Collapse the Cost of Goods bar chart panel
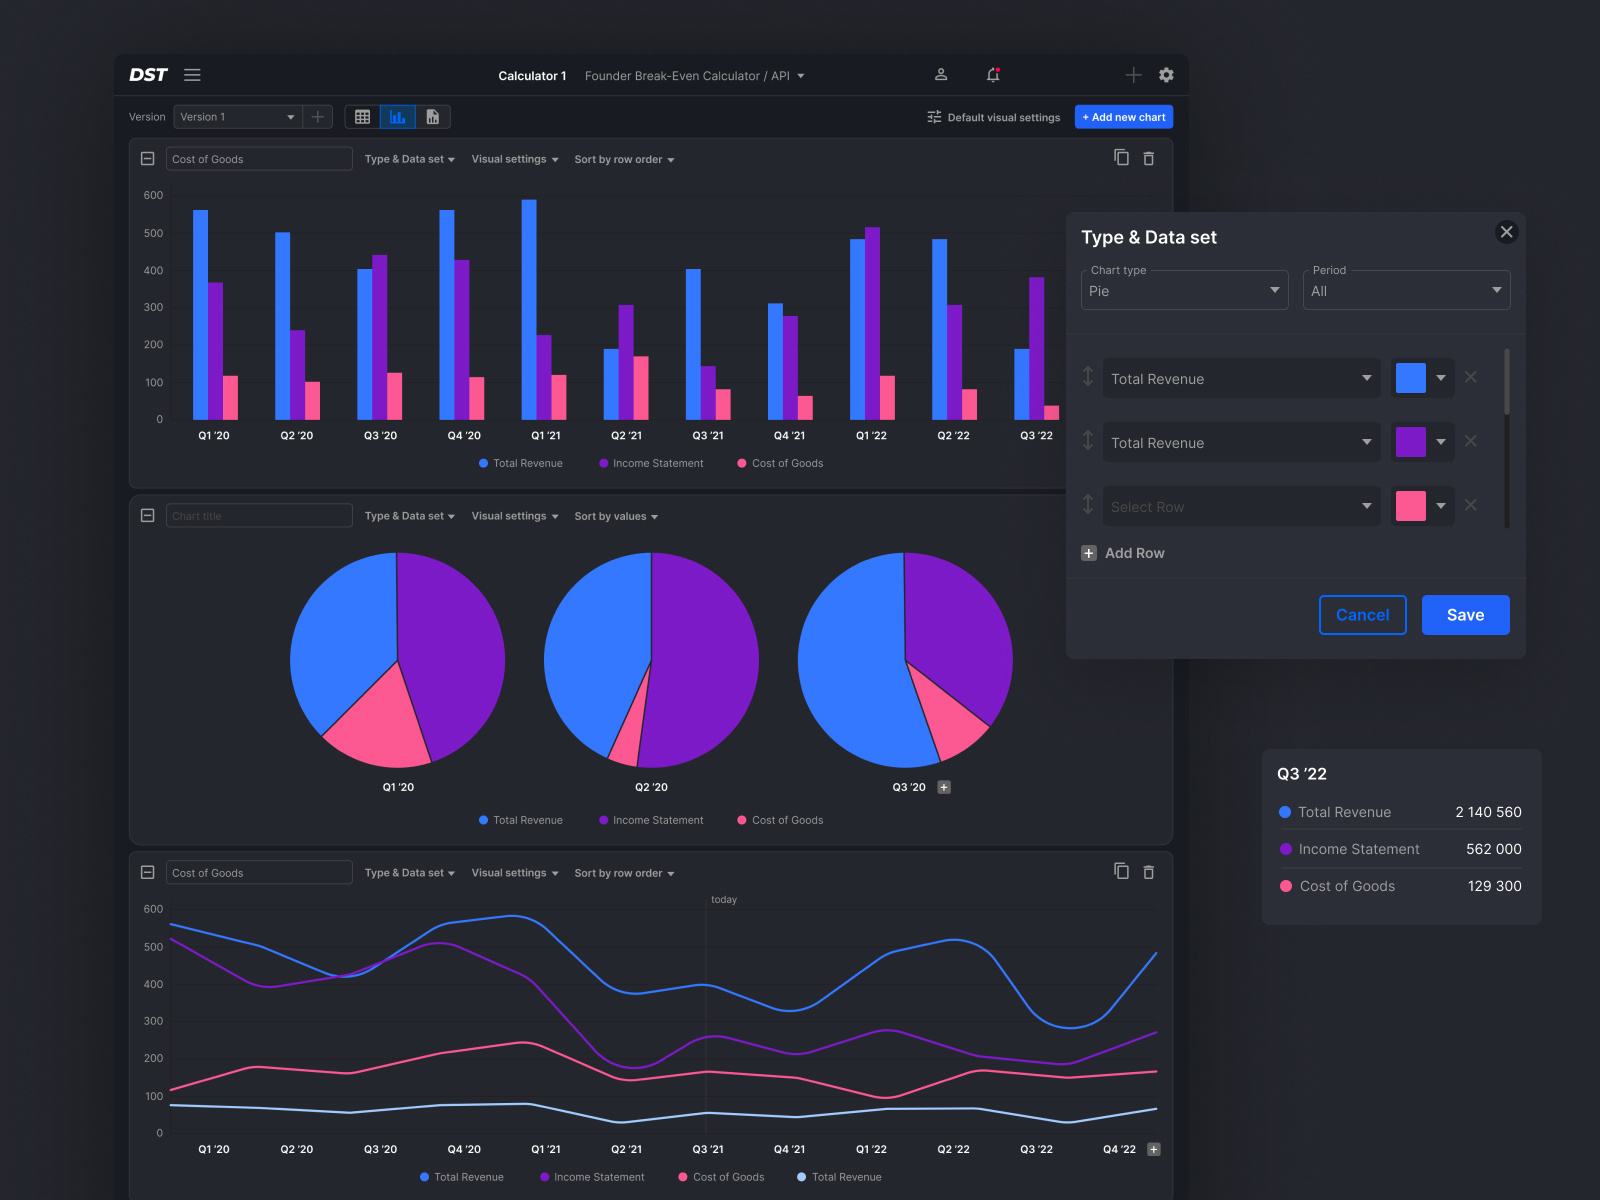Image resolution: width=1600 pixels, height=1200 pixels. [x=147, y=158]
